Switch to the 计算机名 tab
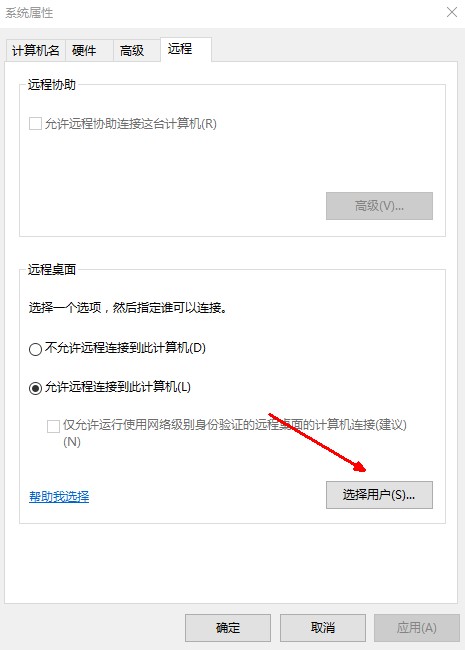Image resolution: width=465 pixels, height=650 pixels. point(36,51)
